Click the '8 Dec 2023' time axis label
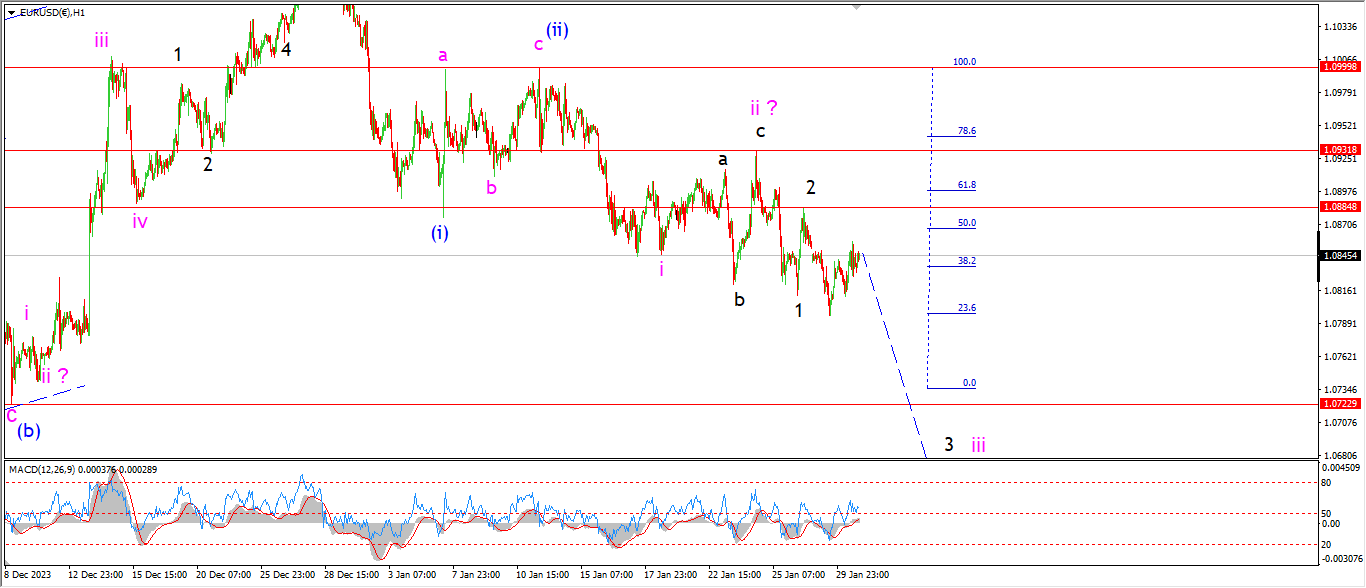The image size is (1366, 588). tap(28, 575)
